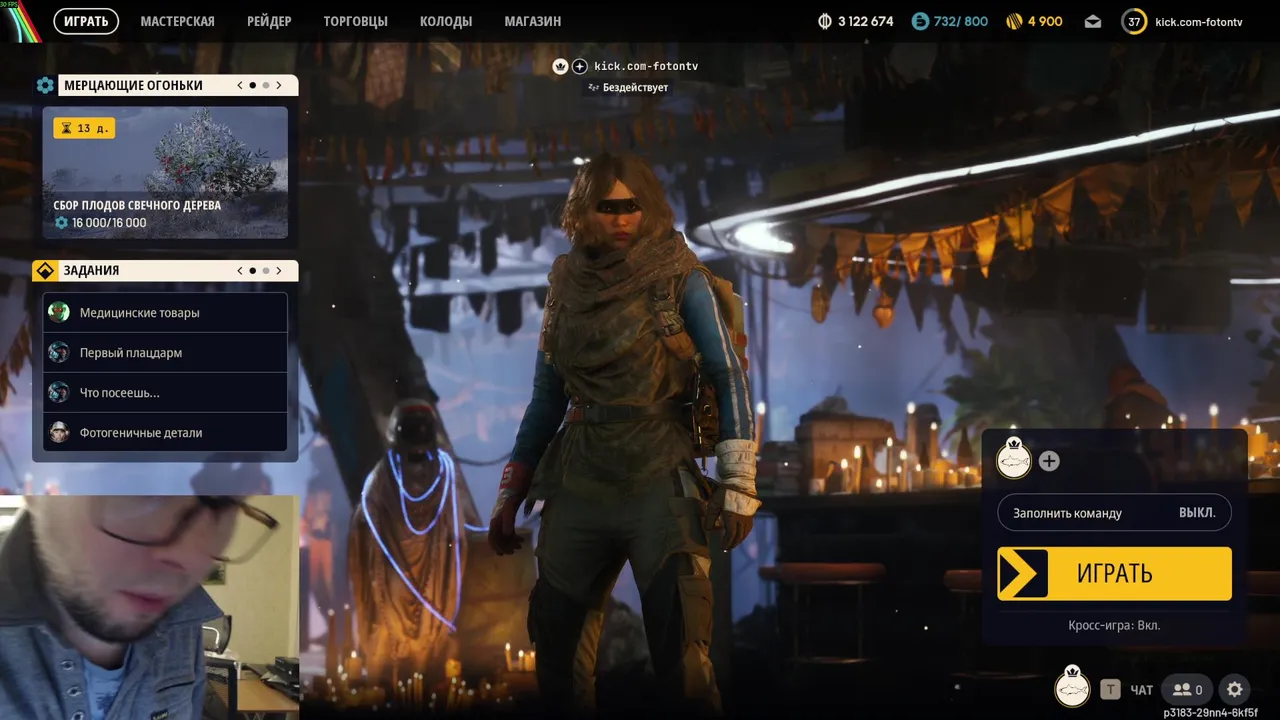
Task: Open the friends list showing 0 online
Action: point(1187,689)
